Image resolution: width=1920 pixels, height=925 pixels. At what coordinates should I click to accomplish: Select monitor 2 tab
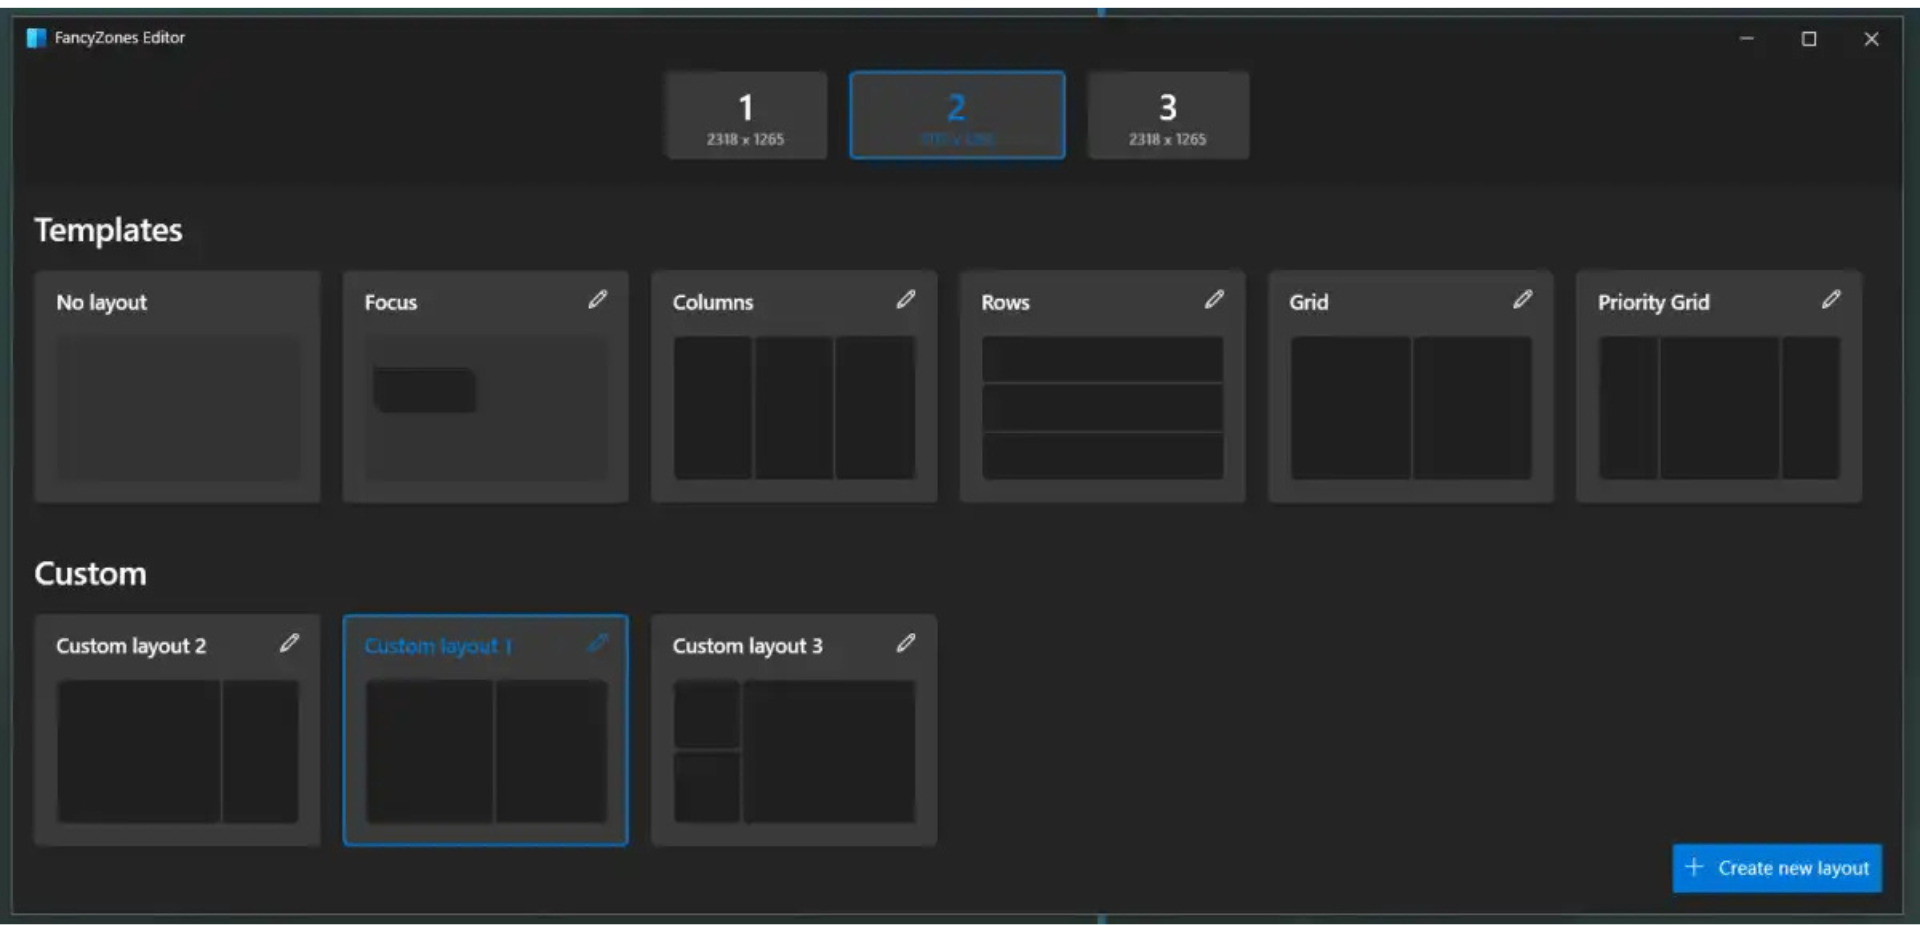(x=957, y=115)
